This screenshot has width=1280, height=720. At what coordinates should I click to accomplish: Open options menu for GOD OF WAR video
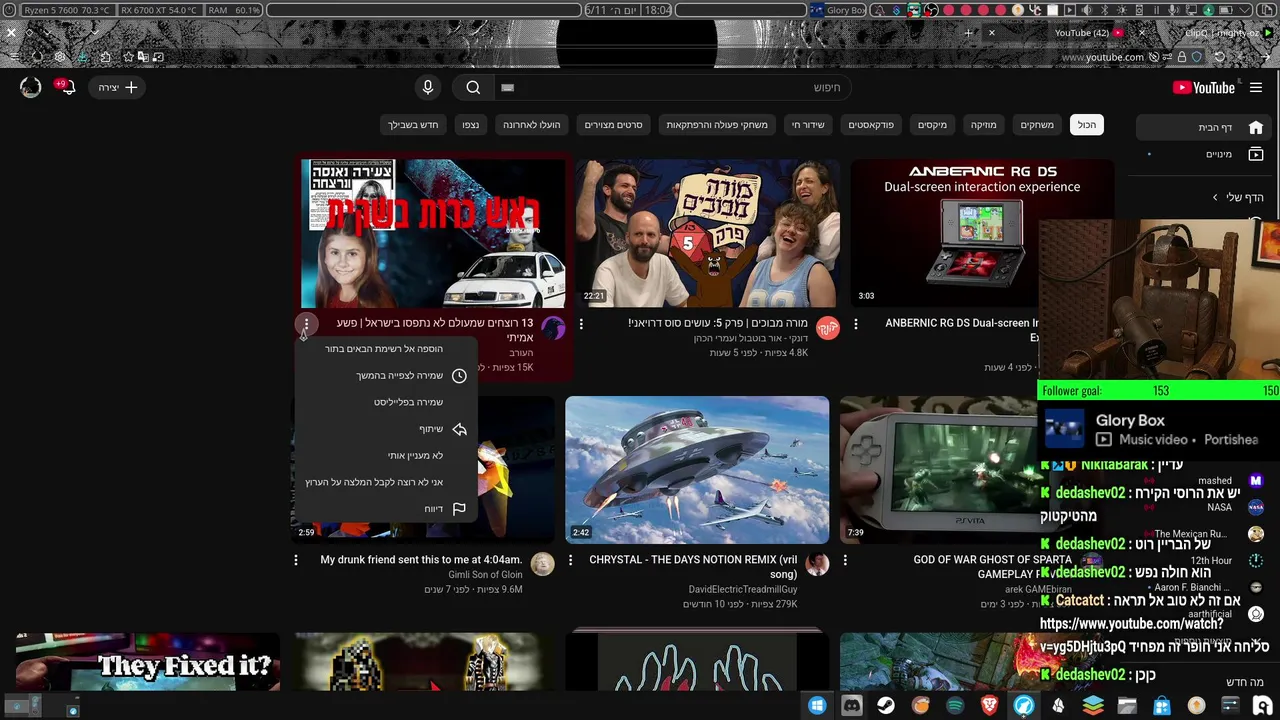tap(845, 561)
